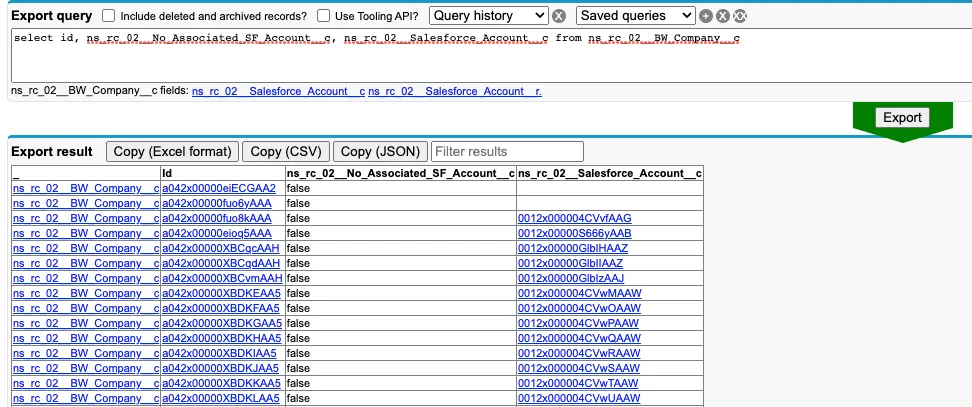Remove selected saved query via X icon
Image resolution: width=972 pixels, height=407 pixels.
(x=722, y=16)
